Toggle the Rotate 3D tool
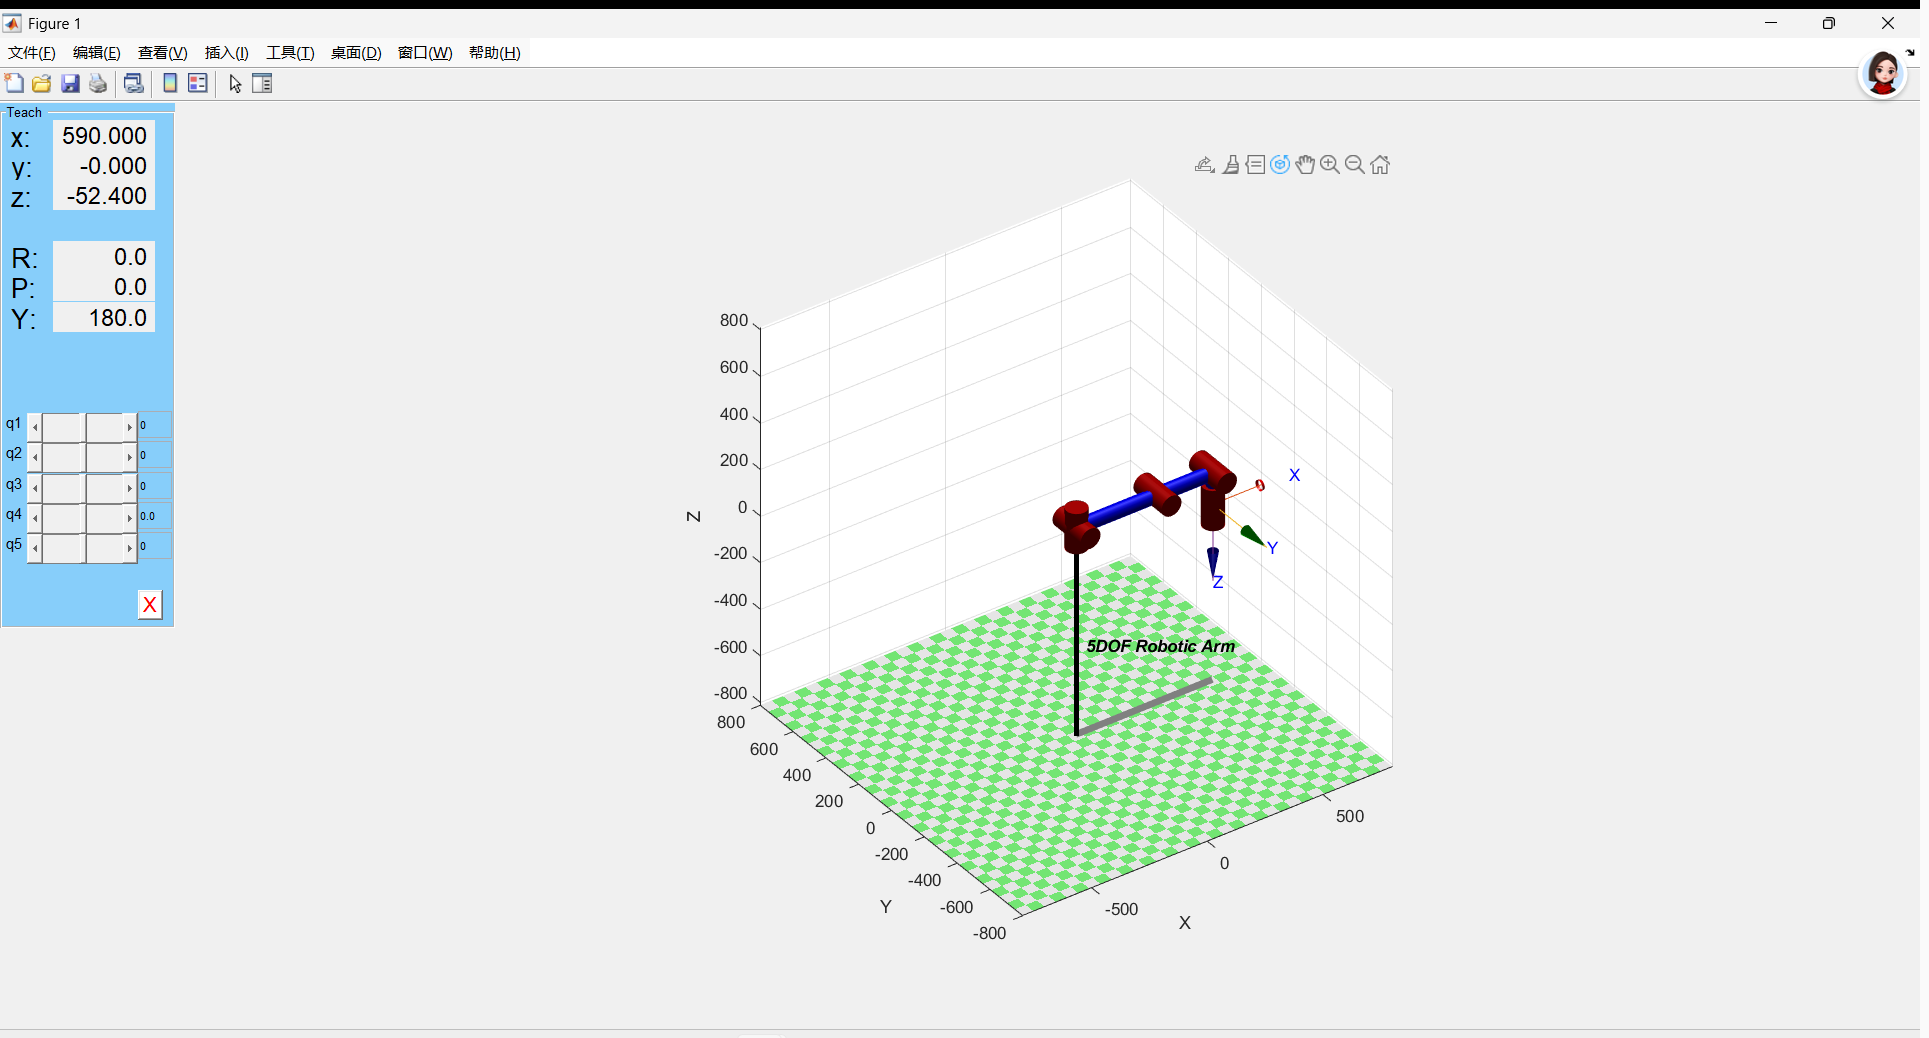 click(x=1280, y=165)
